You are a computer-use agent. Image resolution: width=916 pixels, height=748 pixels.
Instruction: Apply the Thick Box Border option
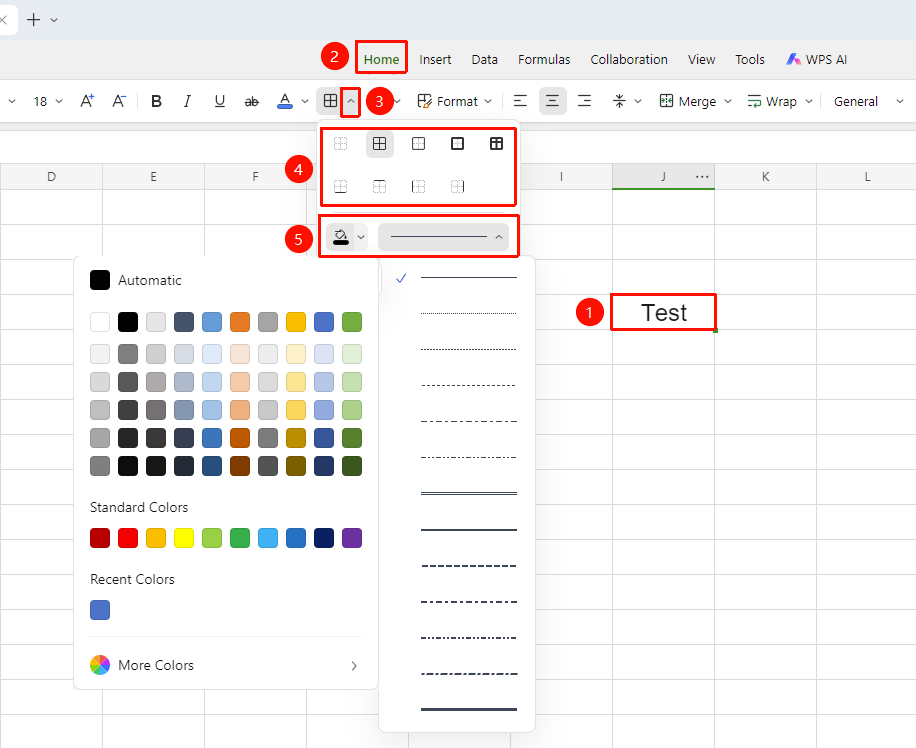click(x=457, y=144)
